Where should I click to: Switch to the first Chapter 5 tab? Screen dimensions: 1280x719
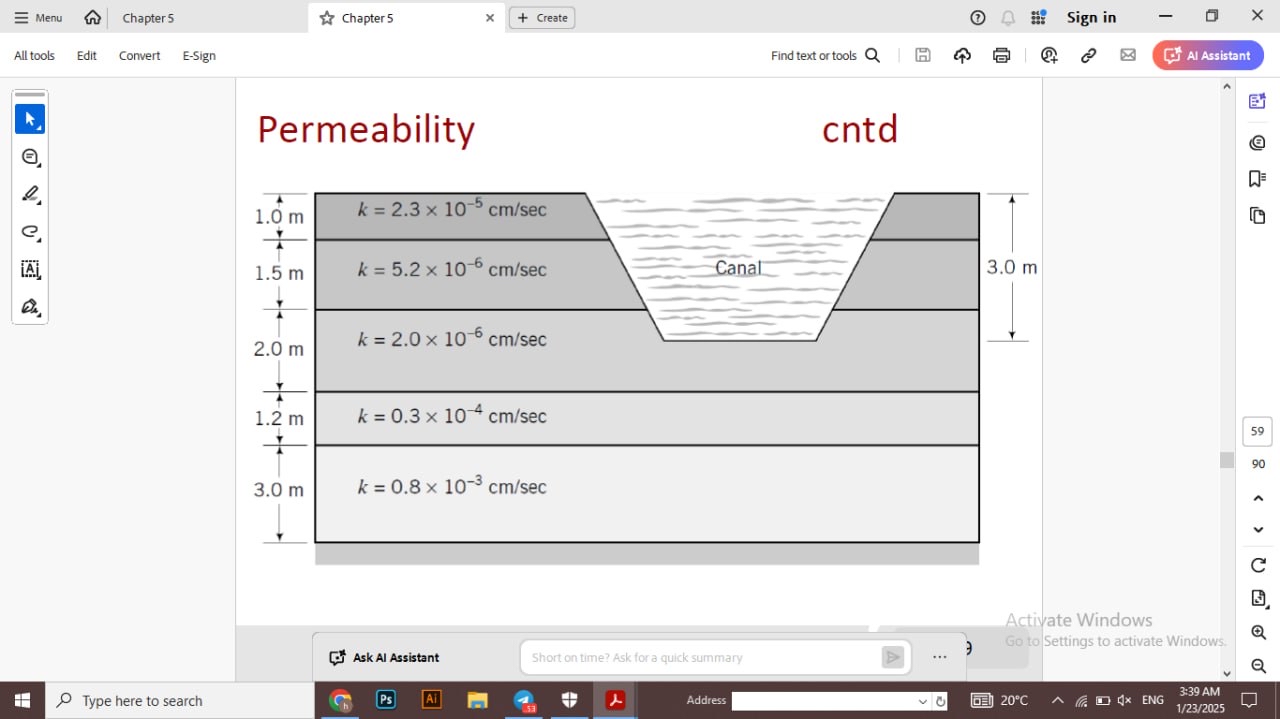tap(148, 18)
